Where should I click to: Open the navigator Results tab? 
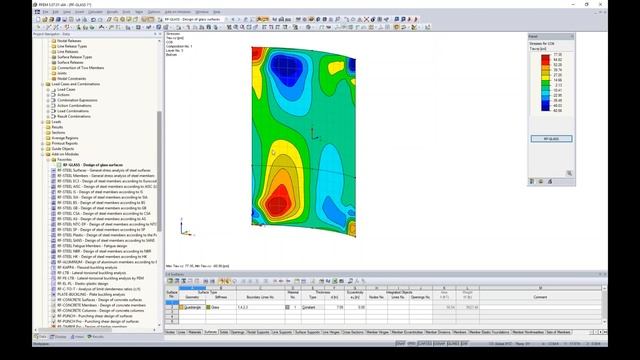click(96, 337)
